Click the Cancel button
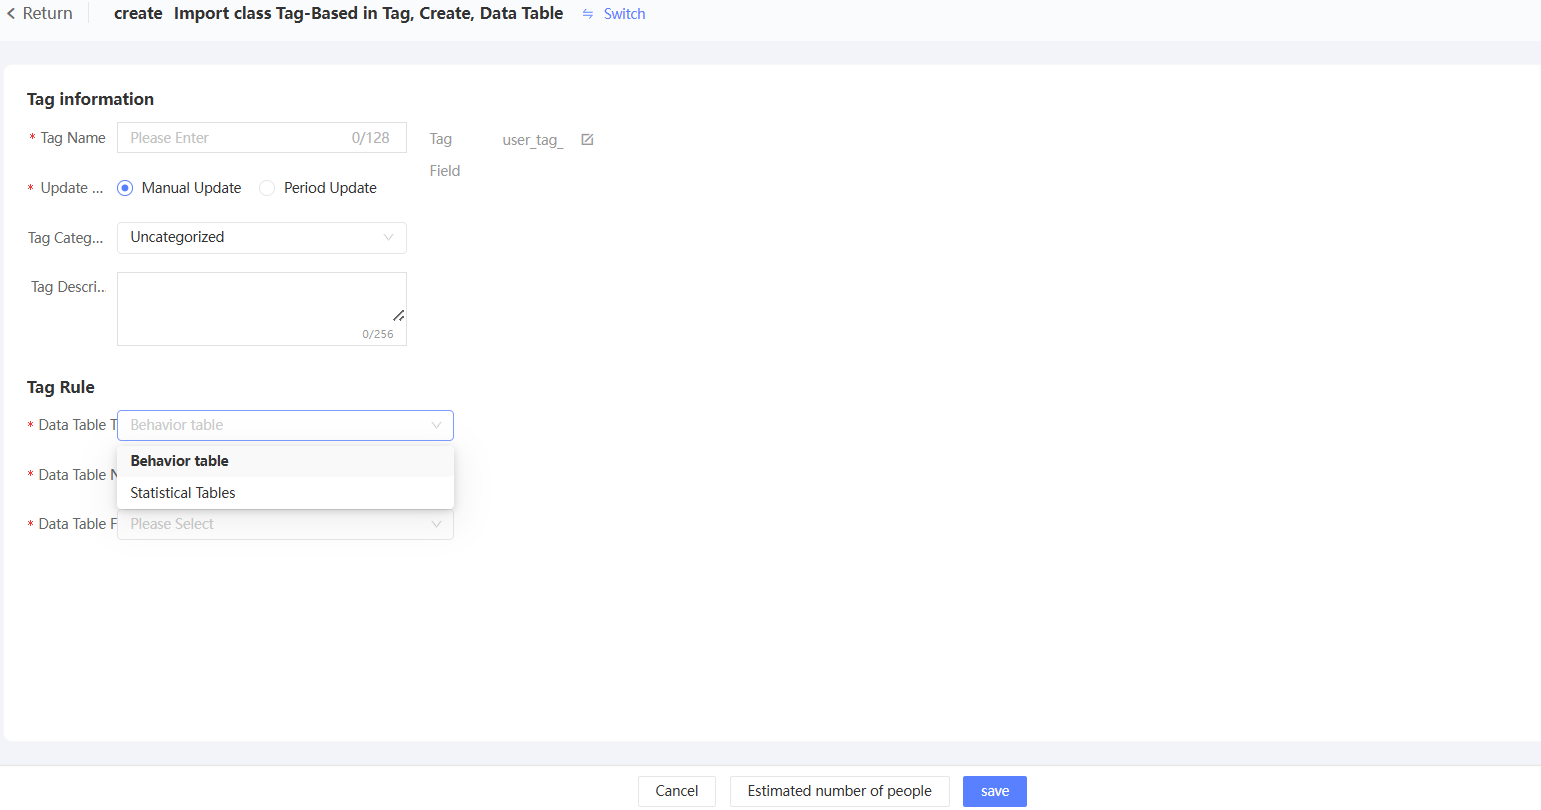The width and height of the screenshot is (1541, 810). point(677,791)
